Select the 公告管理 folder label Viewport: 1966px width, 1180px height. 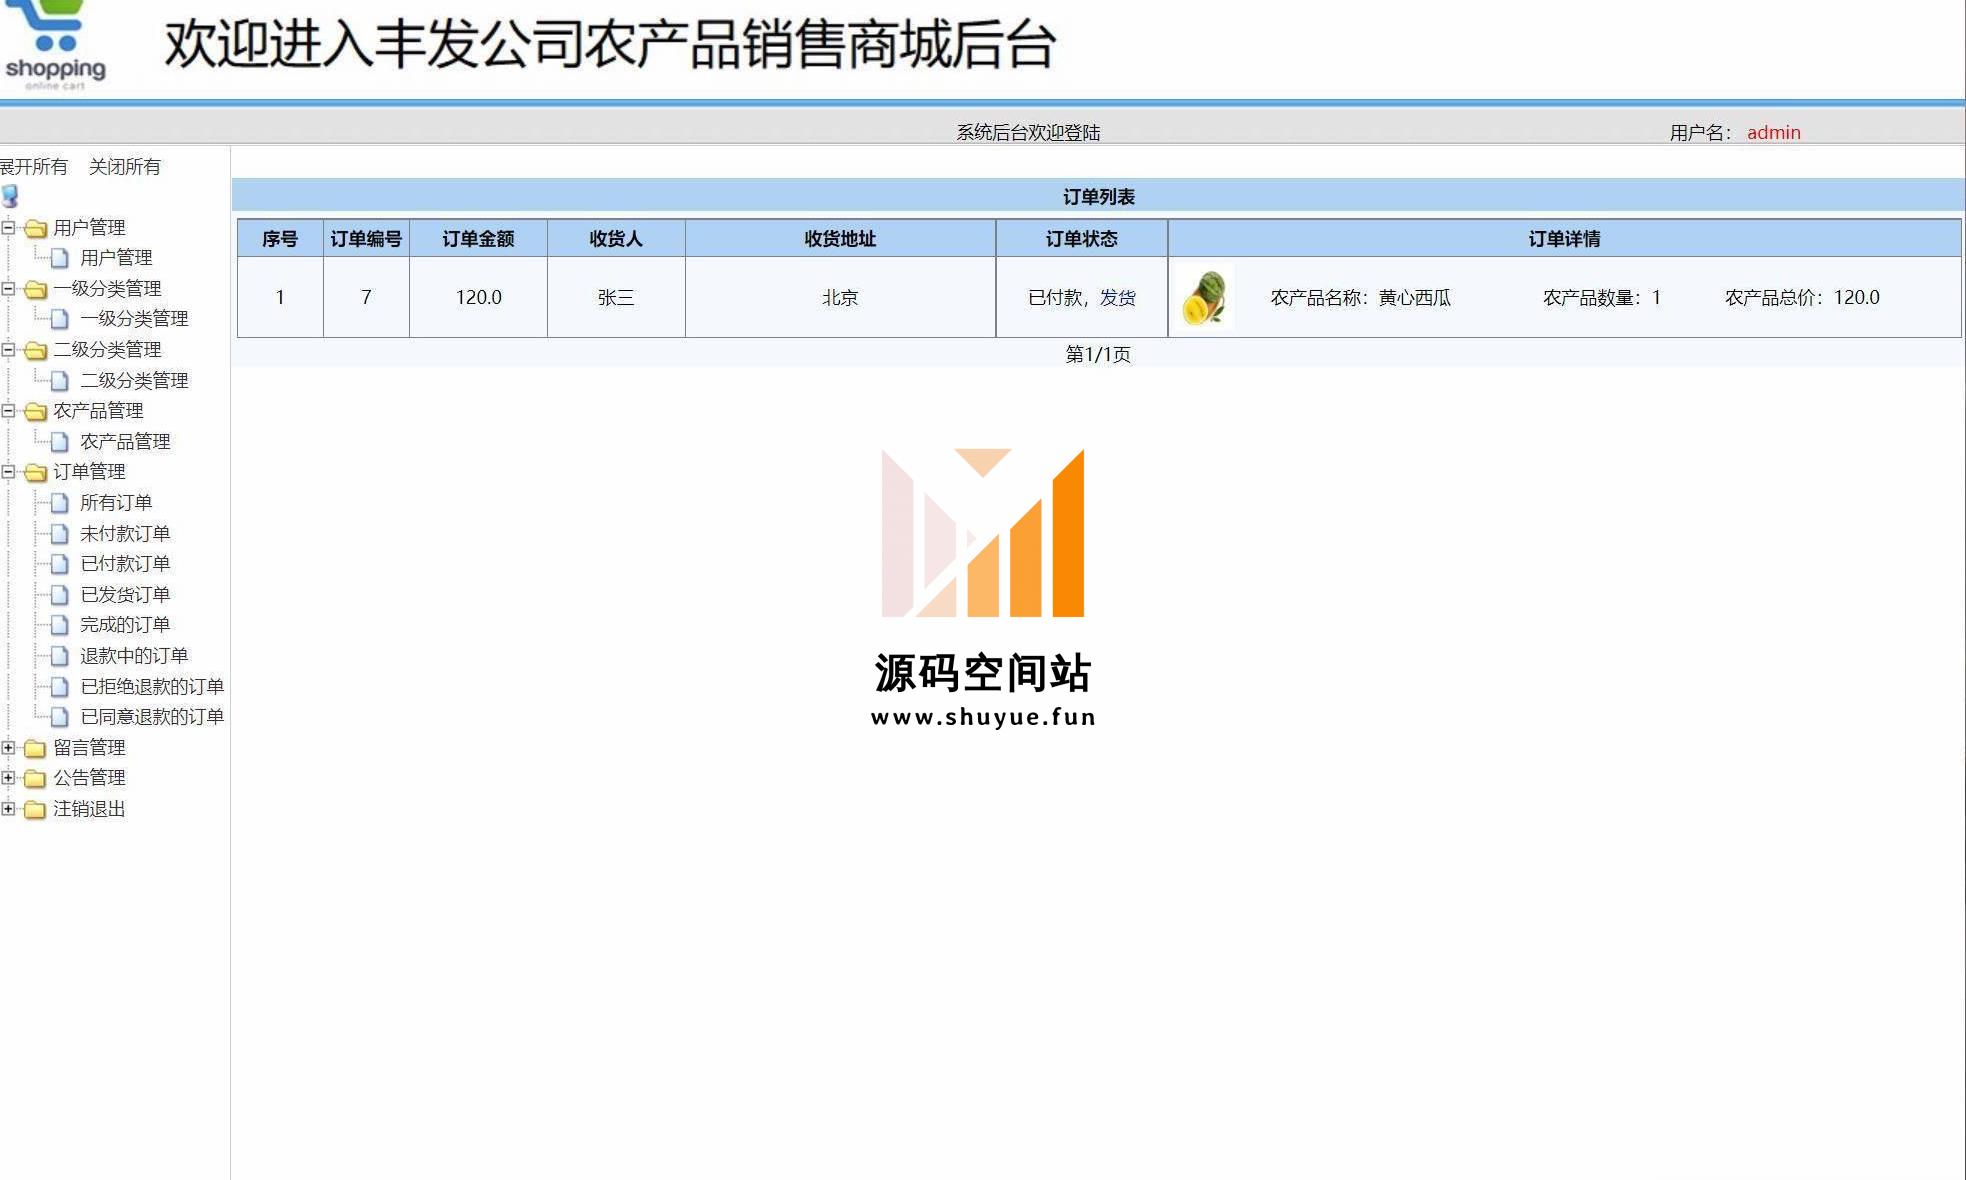pyautogui.click(x=89, y=778)
